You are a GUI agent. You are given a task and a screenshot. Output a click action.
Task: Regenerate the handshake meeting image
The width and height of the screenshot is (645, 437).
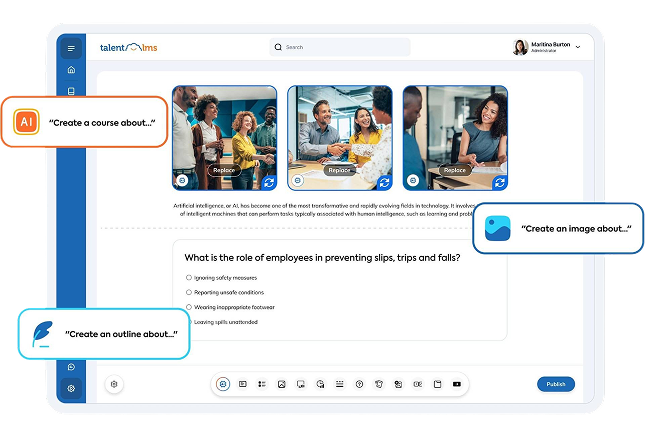[x=385, y=182]
